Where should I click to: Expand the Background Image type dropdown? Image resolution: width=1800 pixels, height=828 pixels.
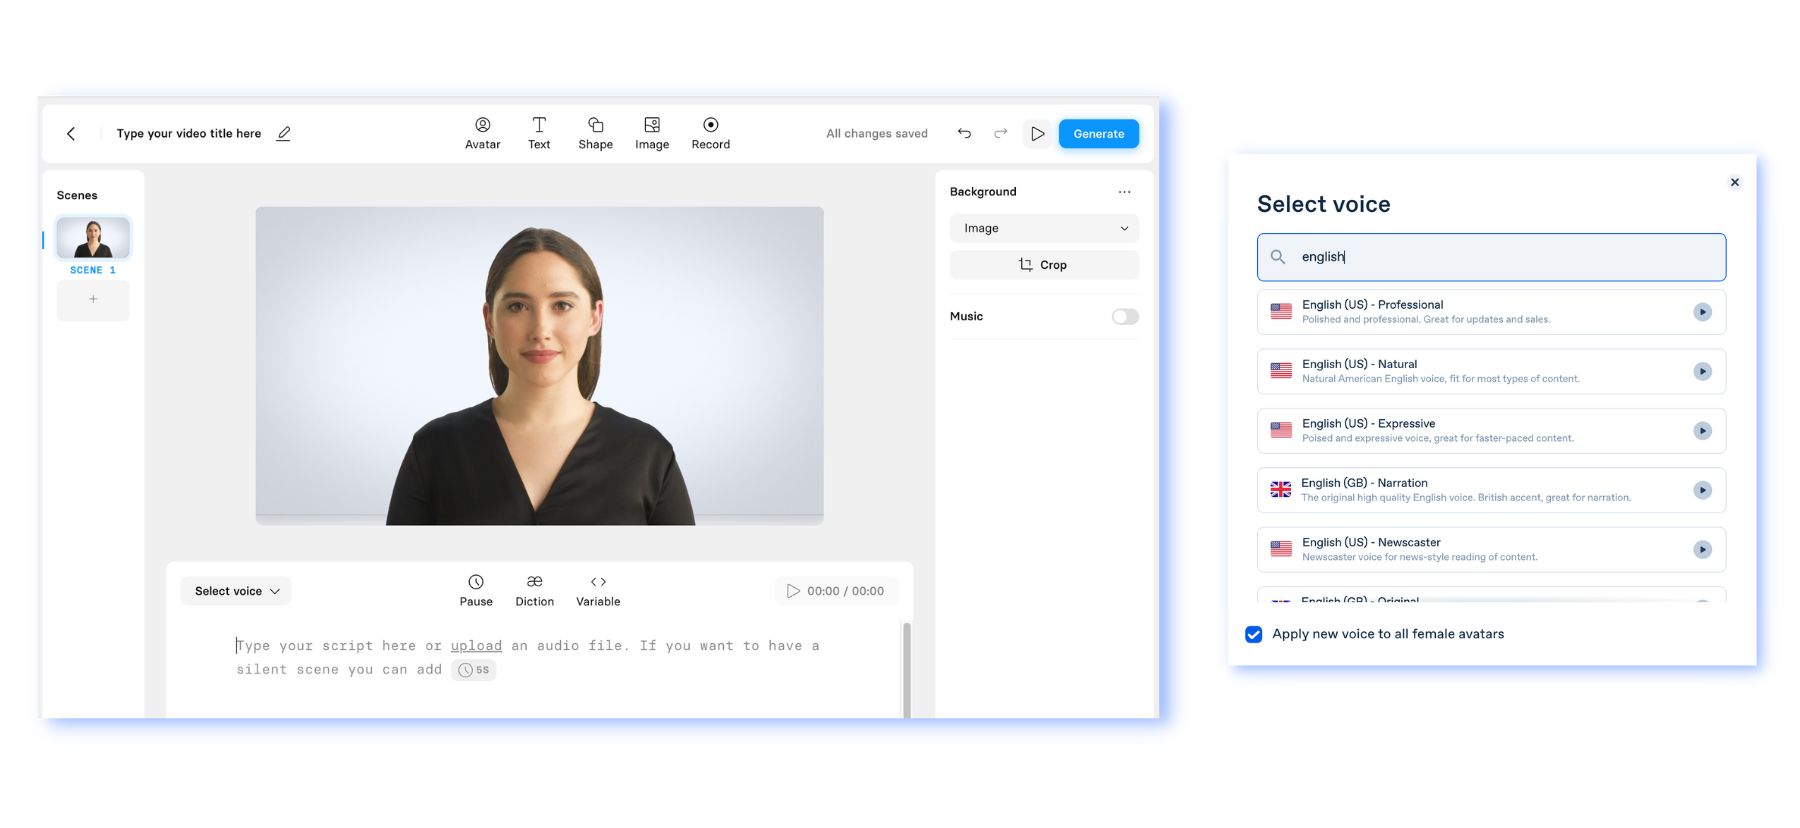point(1044,229)
